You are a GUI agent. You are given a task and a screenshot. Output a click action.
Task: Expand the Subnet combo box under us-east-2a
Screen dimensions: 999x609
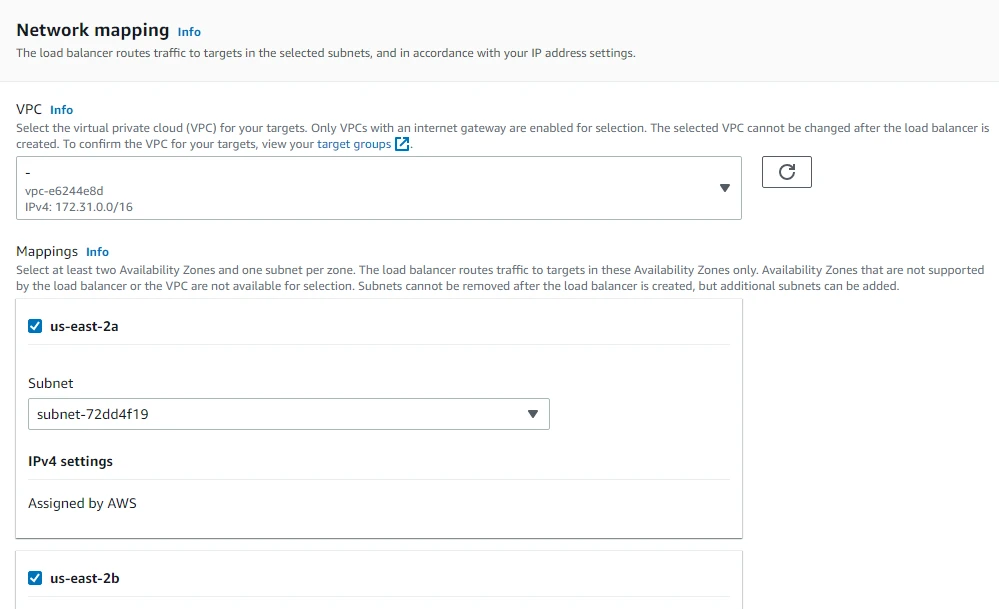[289, 413]
